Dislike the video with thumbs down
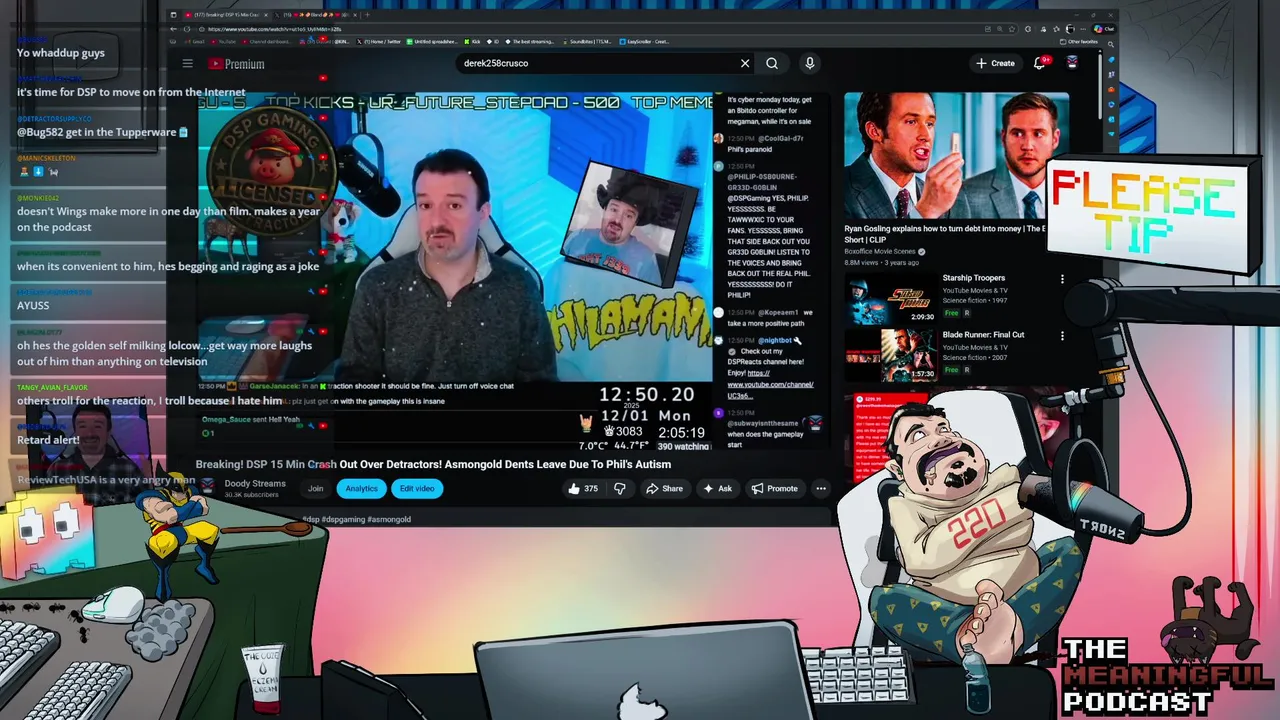 620,488
